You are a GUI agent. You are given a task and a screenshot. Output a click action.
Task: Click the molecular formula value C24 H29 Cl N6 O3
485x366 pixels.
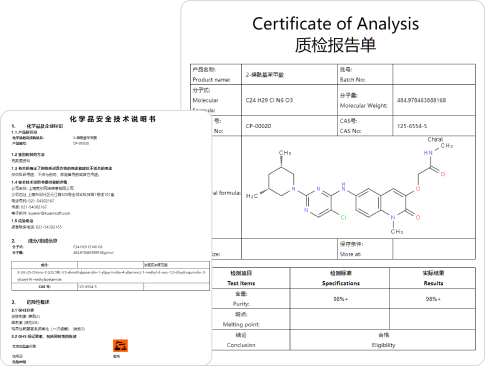(x=269, y=100)
